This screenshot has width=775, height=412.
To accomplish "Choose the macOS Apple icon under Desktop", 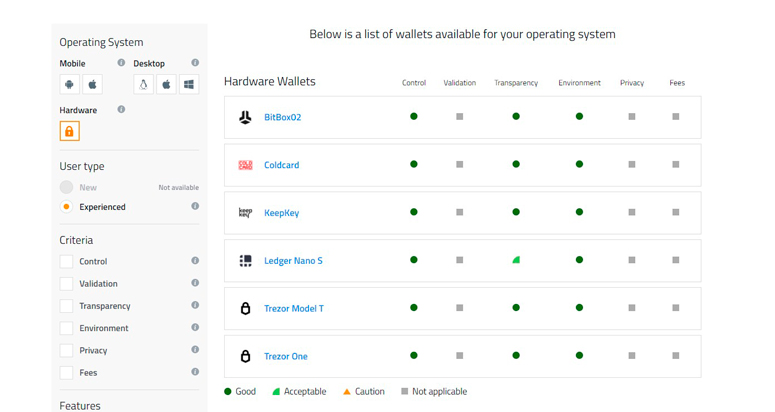I will [166, 85].
